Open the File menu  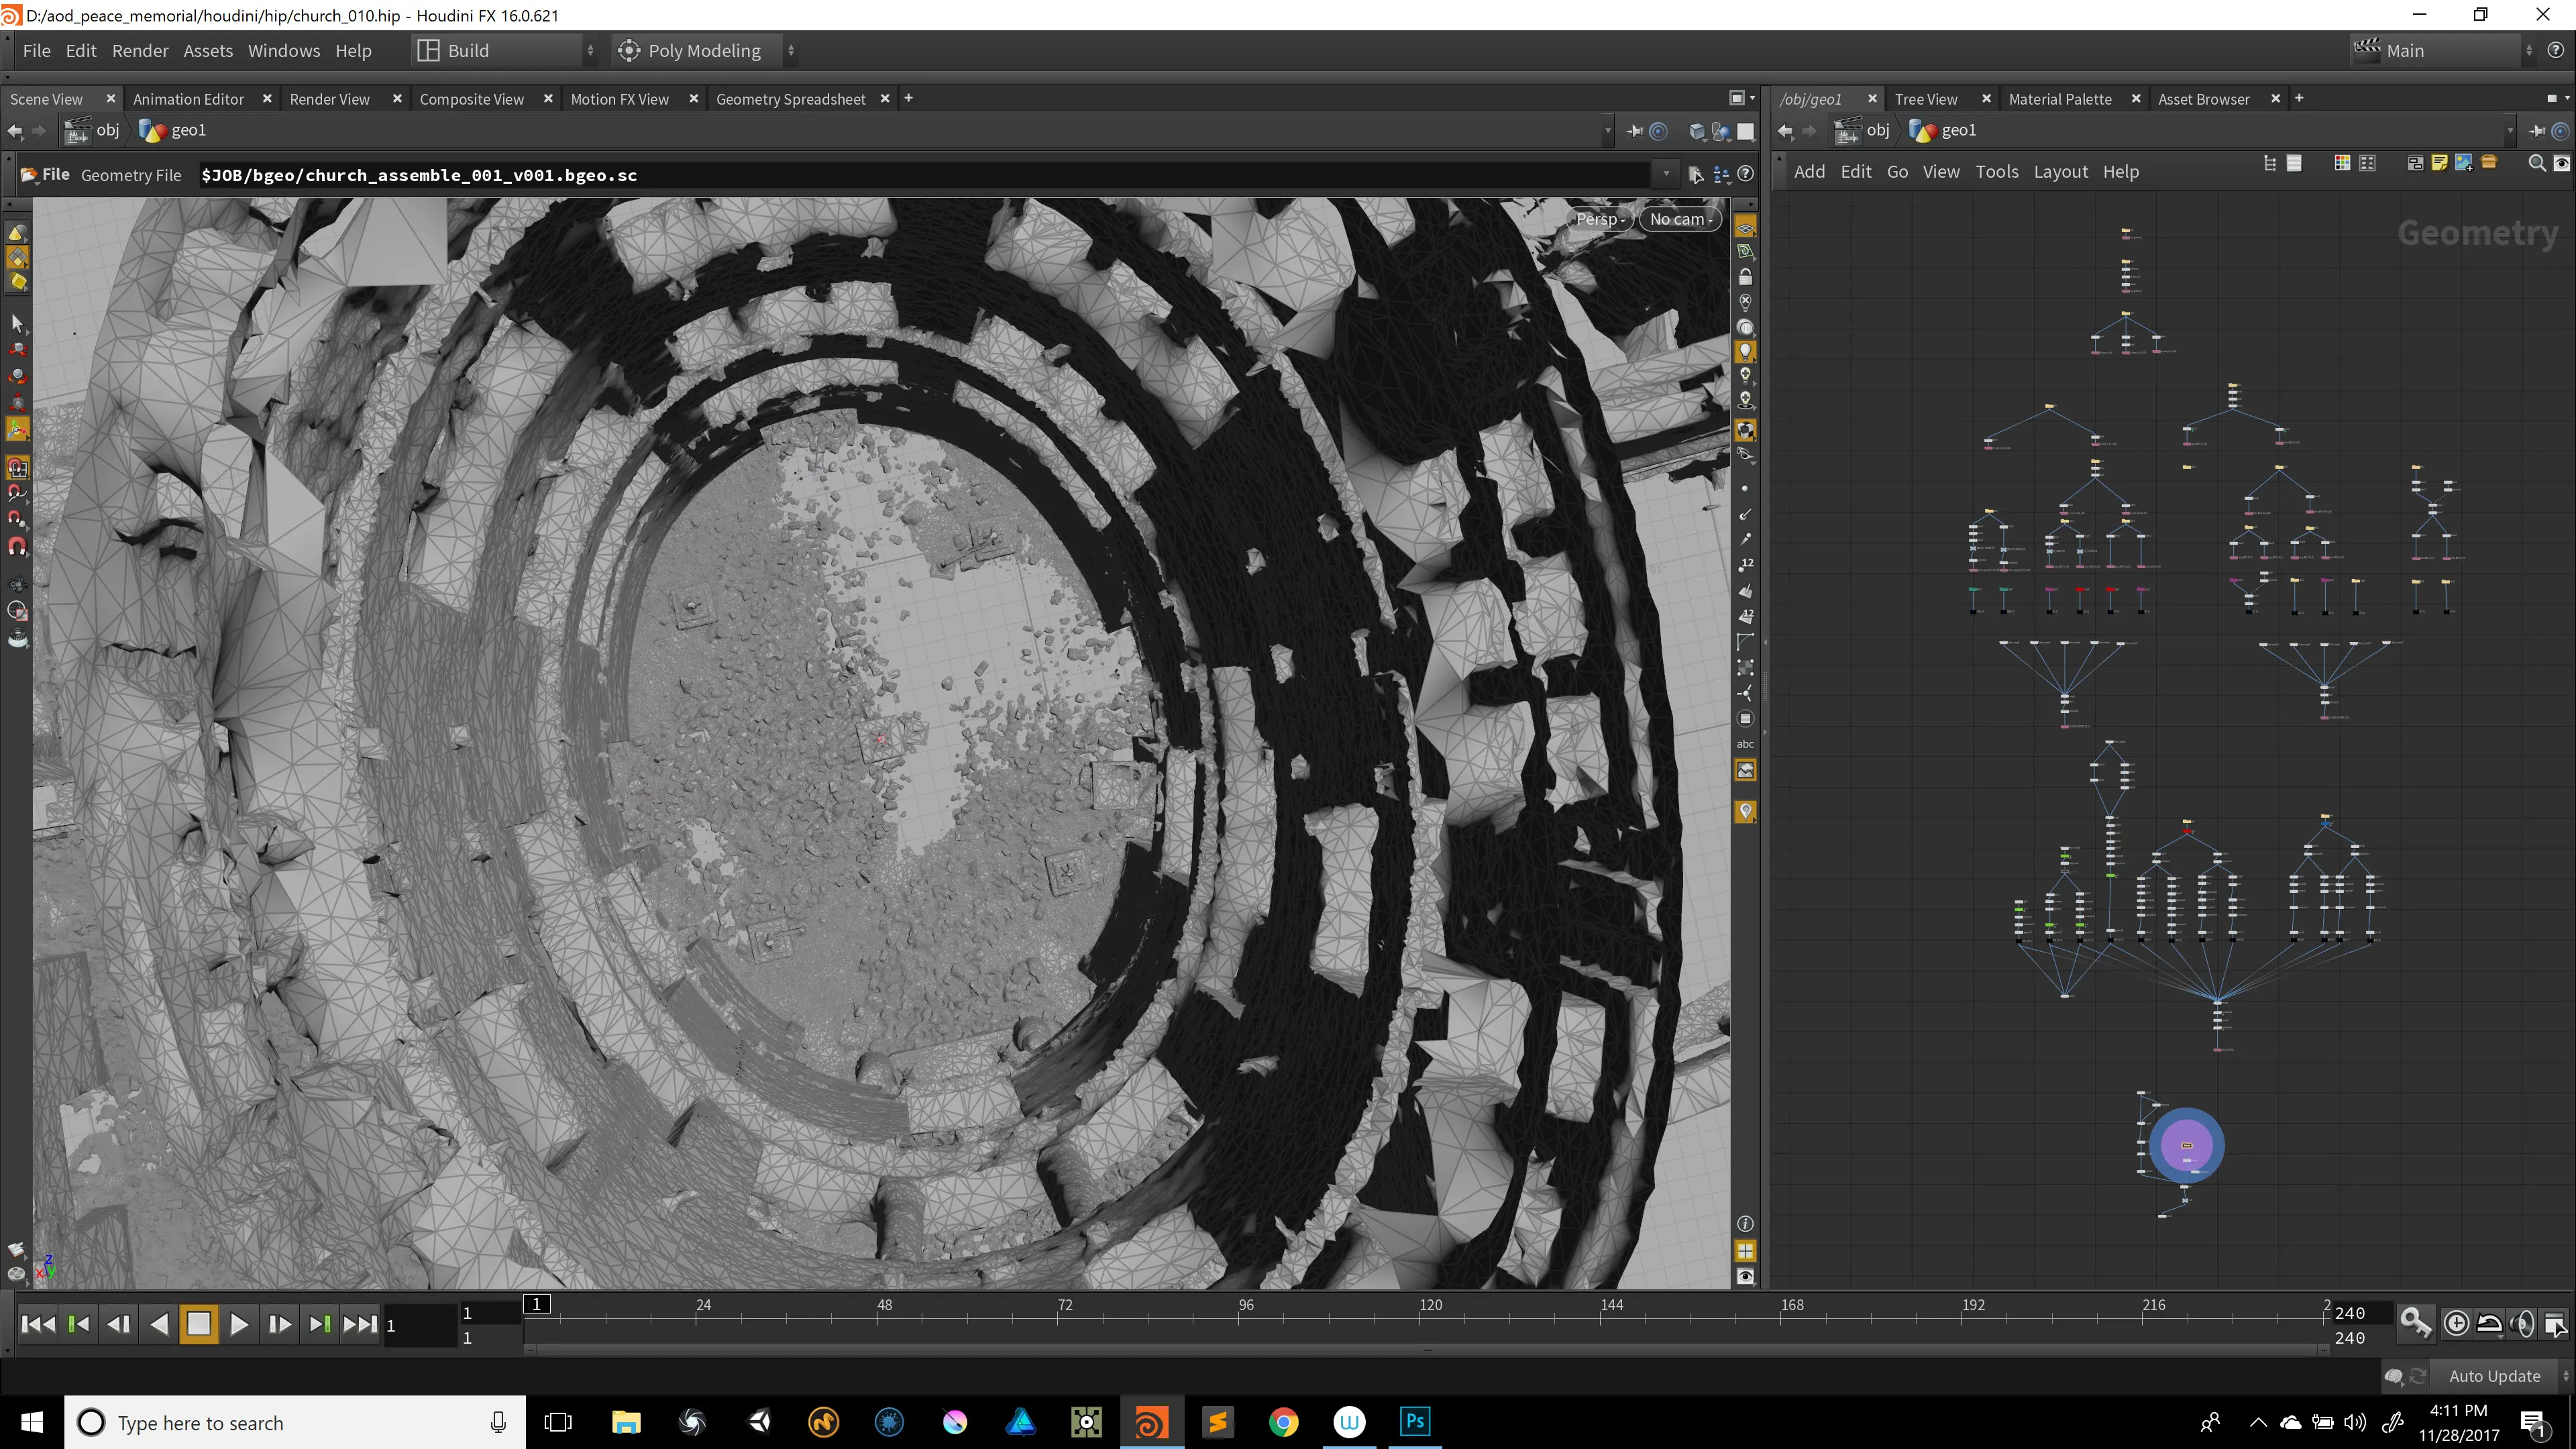click(37, 51)
